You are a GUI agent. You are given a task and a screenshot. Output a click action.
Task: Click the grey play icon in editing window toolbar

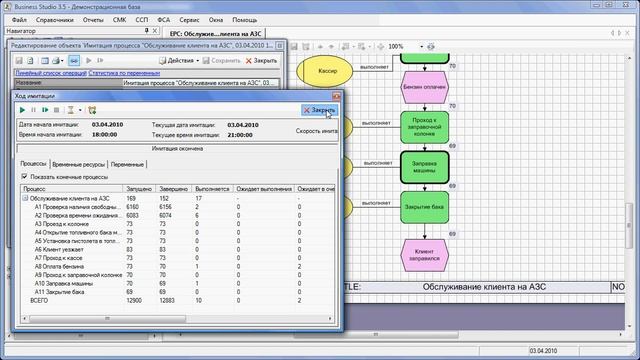[x=89, y=61]
